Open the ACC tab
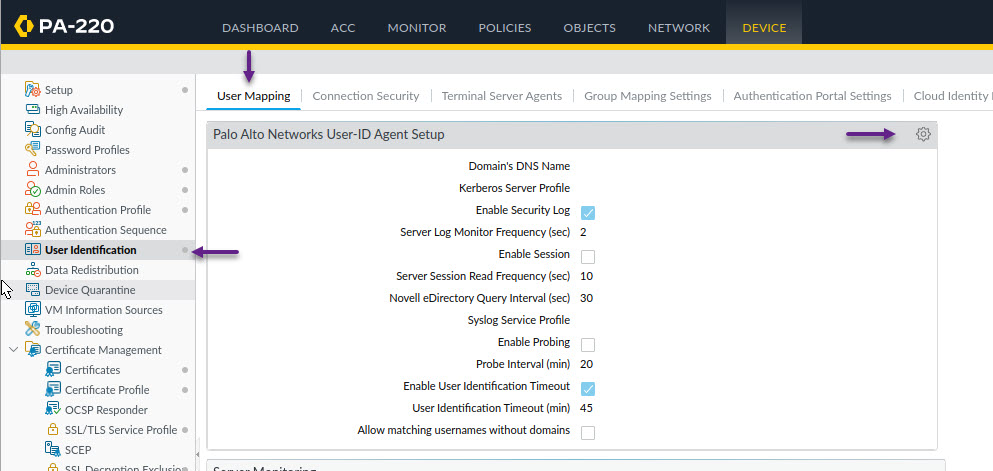This screenshot has width=993, height=471. (343, 28)
